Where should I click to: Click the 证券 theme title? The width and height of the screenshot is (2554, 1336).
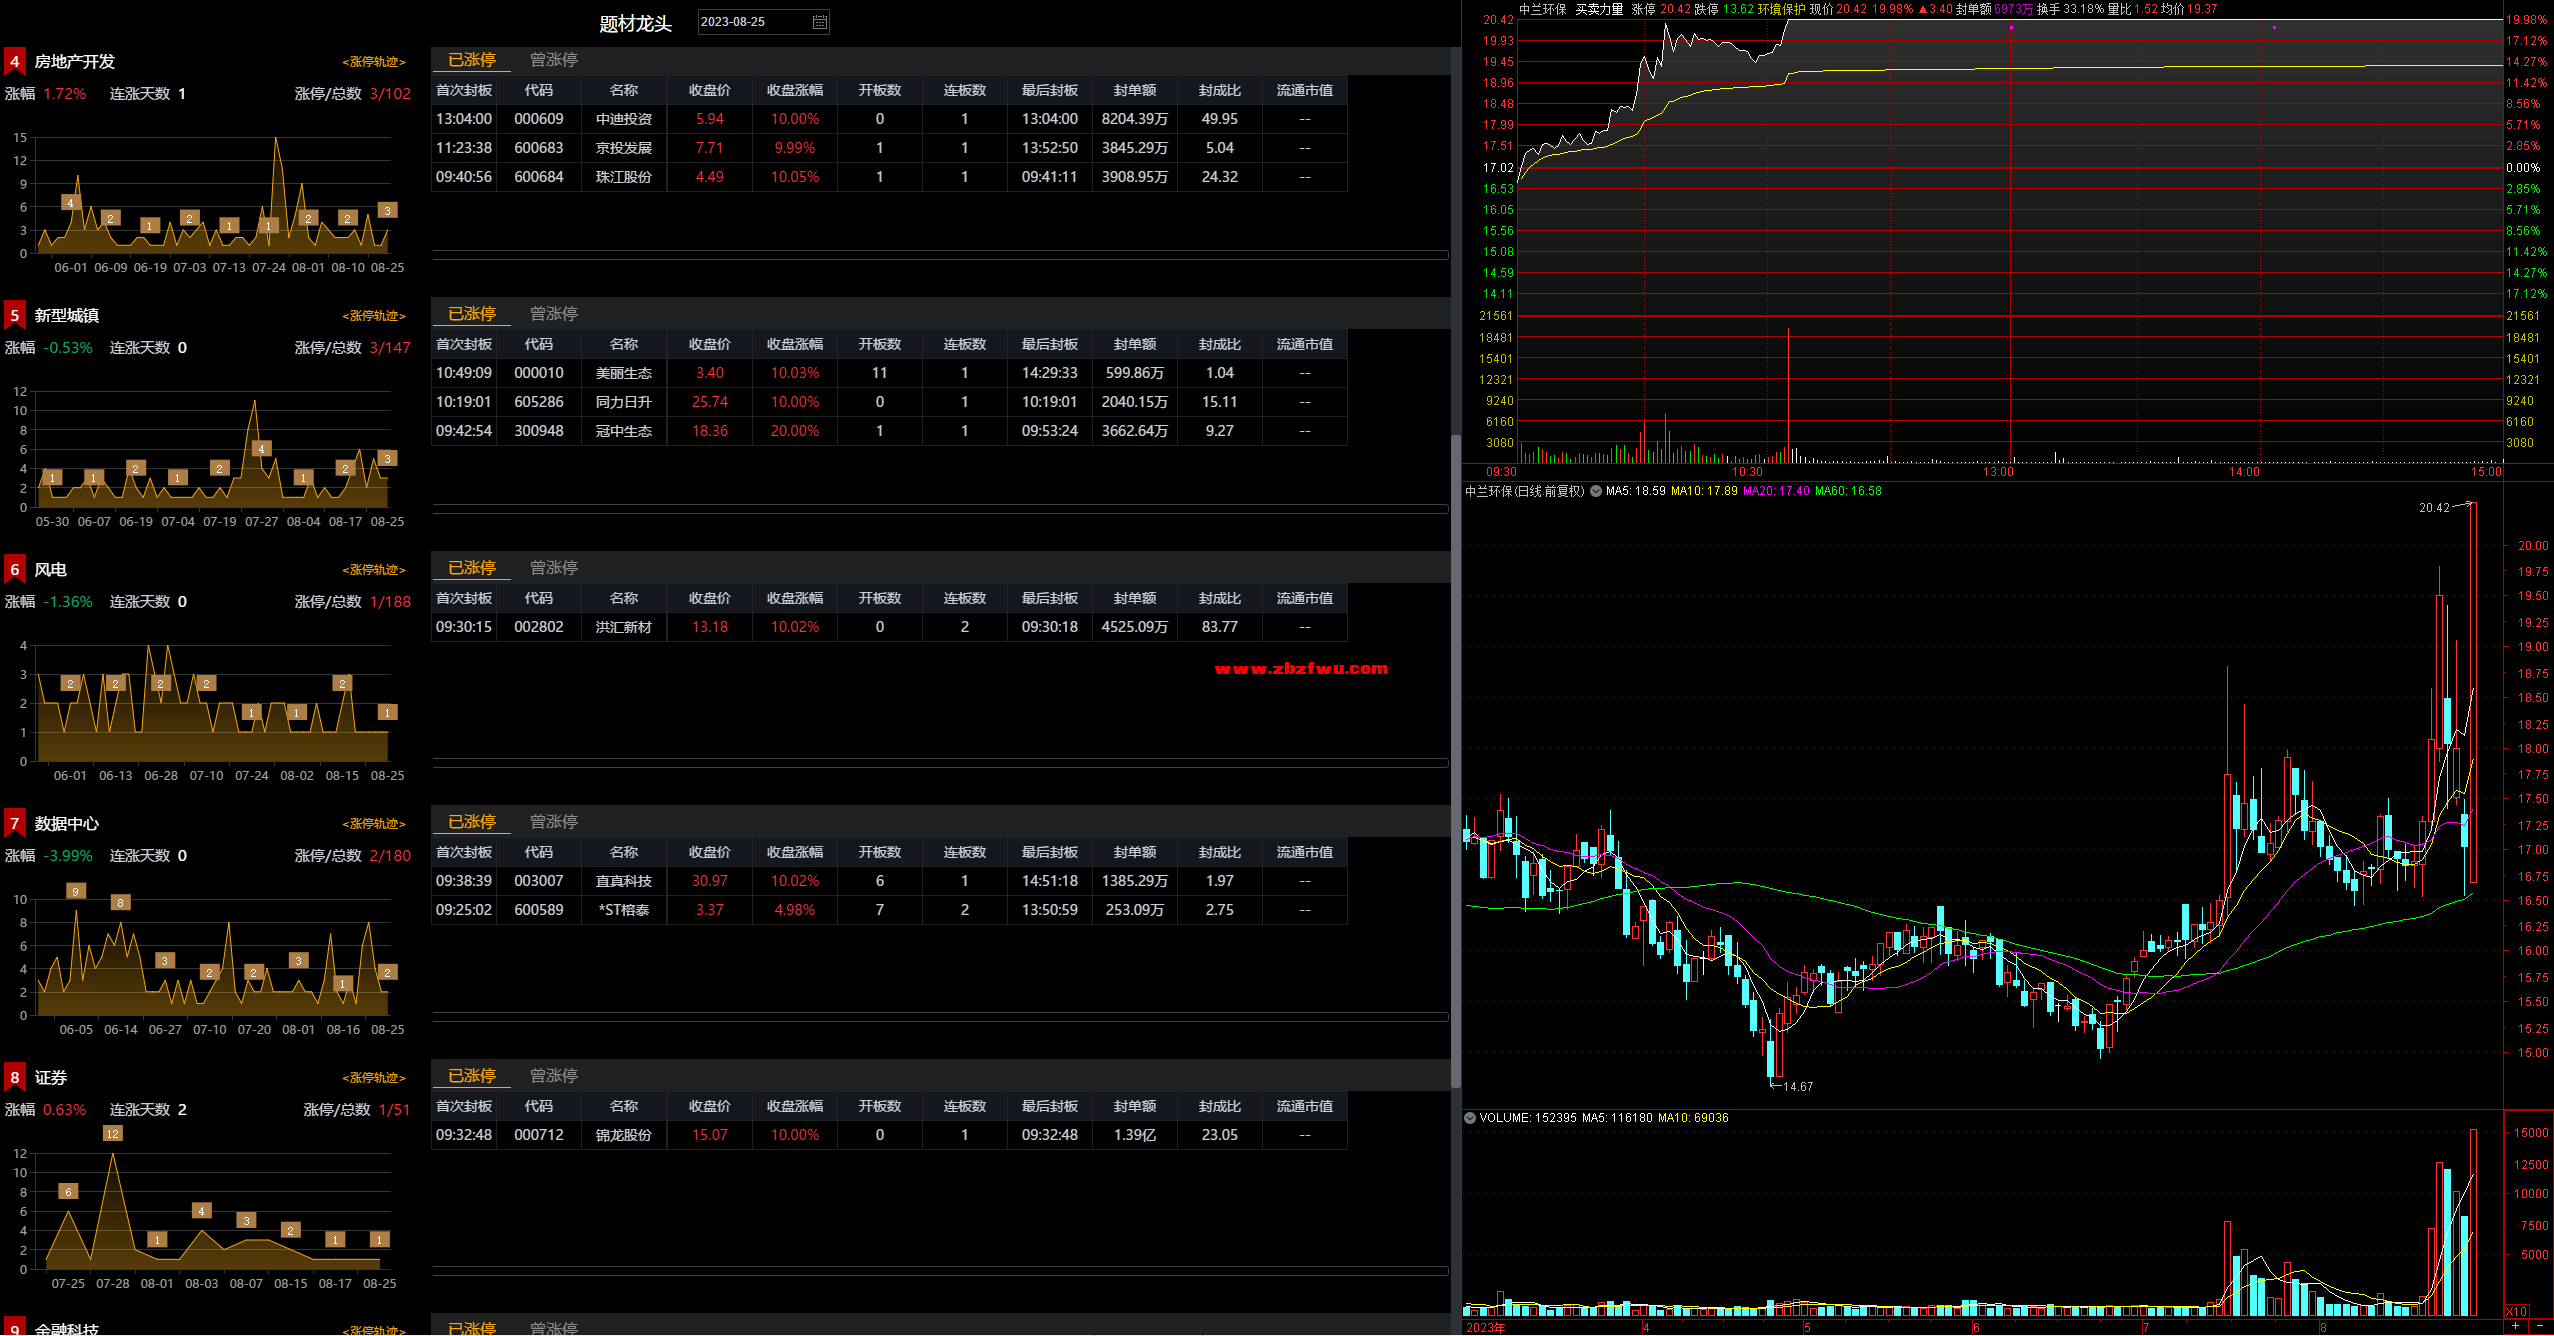coord(51,1078)
